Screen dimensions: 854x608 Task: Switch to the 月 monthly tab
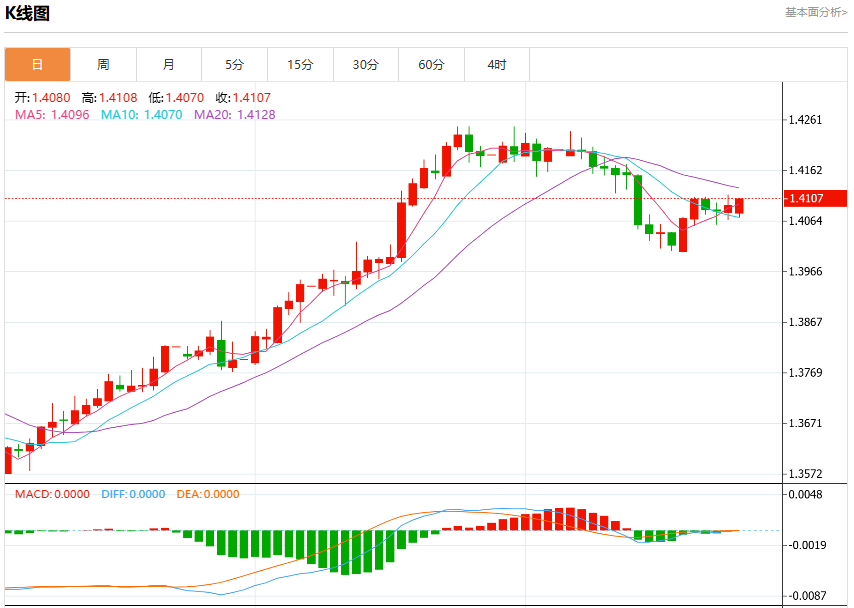pos(169,64)
